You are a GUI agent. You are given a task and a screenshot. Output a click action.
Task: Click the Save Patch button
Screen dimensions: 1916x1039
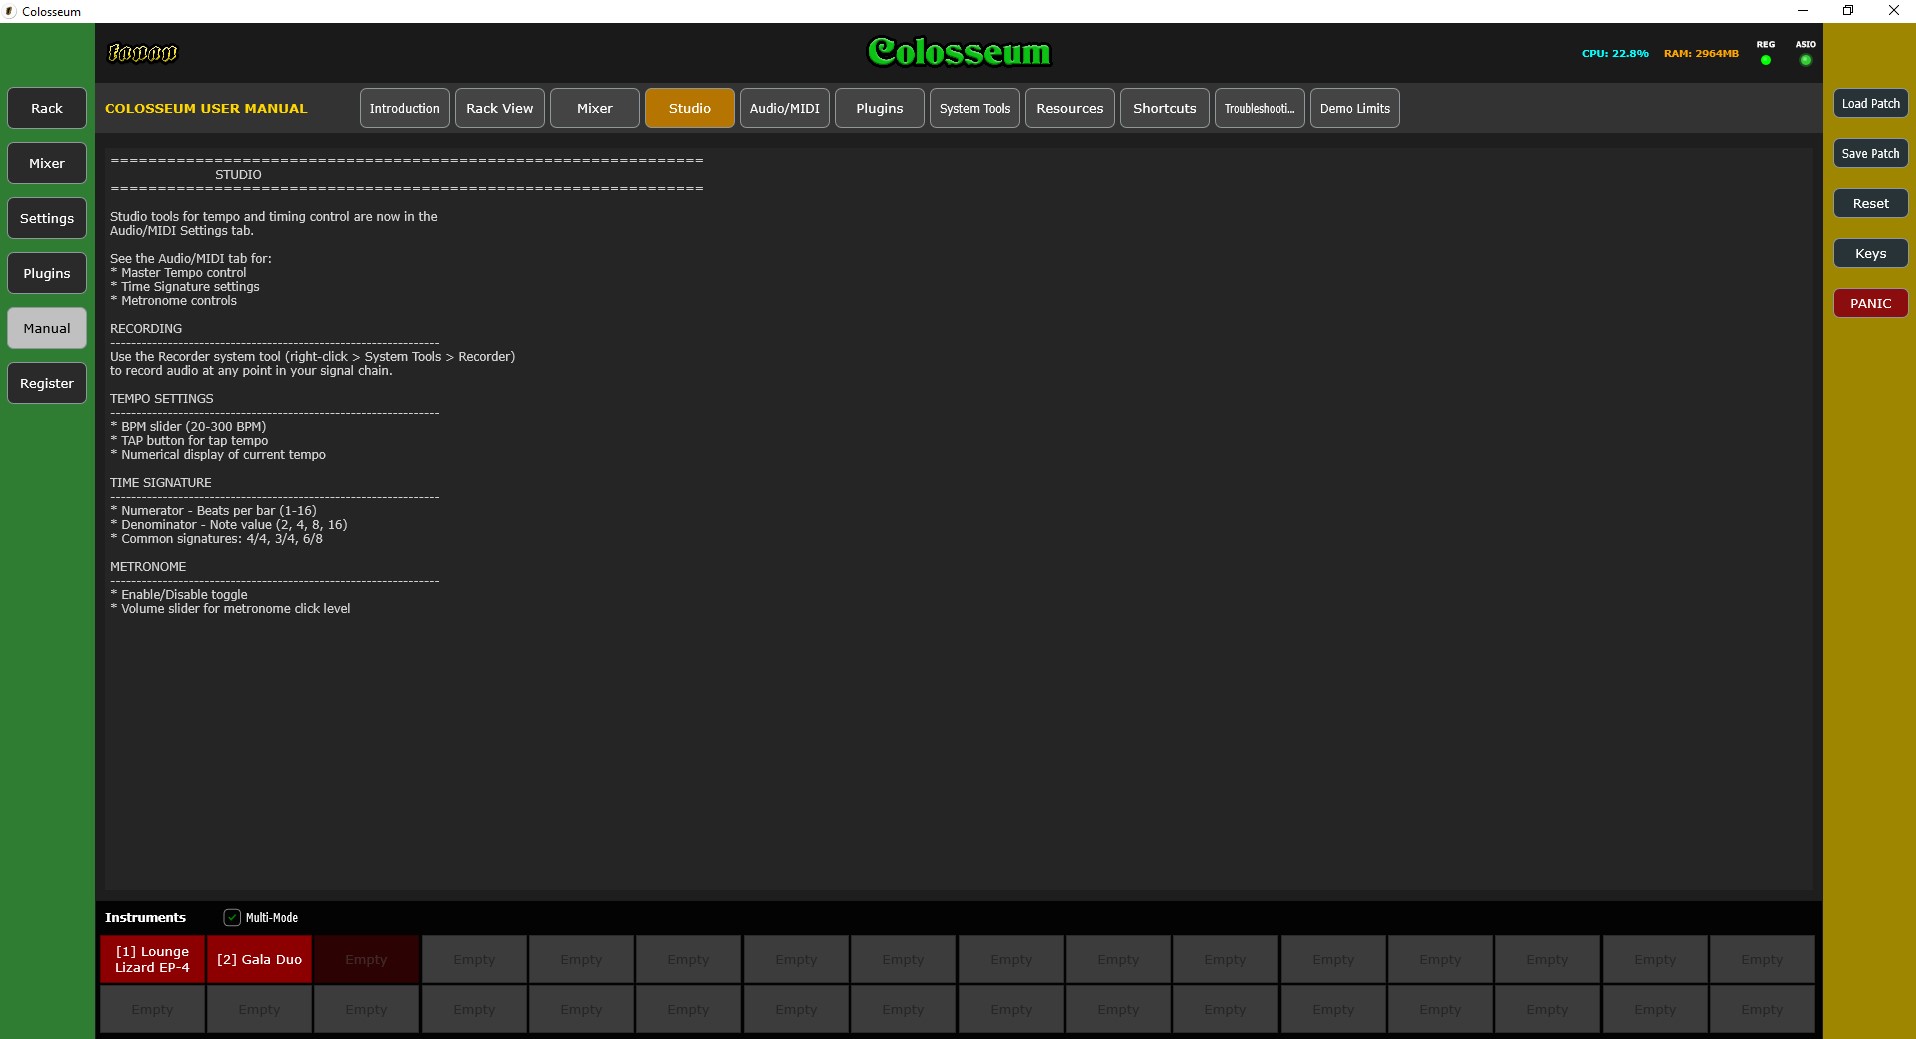[x=1870, y=153]
